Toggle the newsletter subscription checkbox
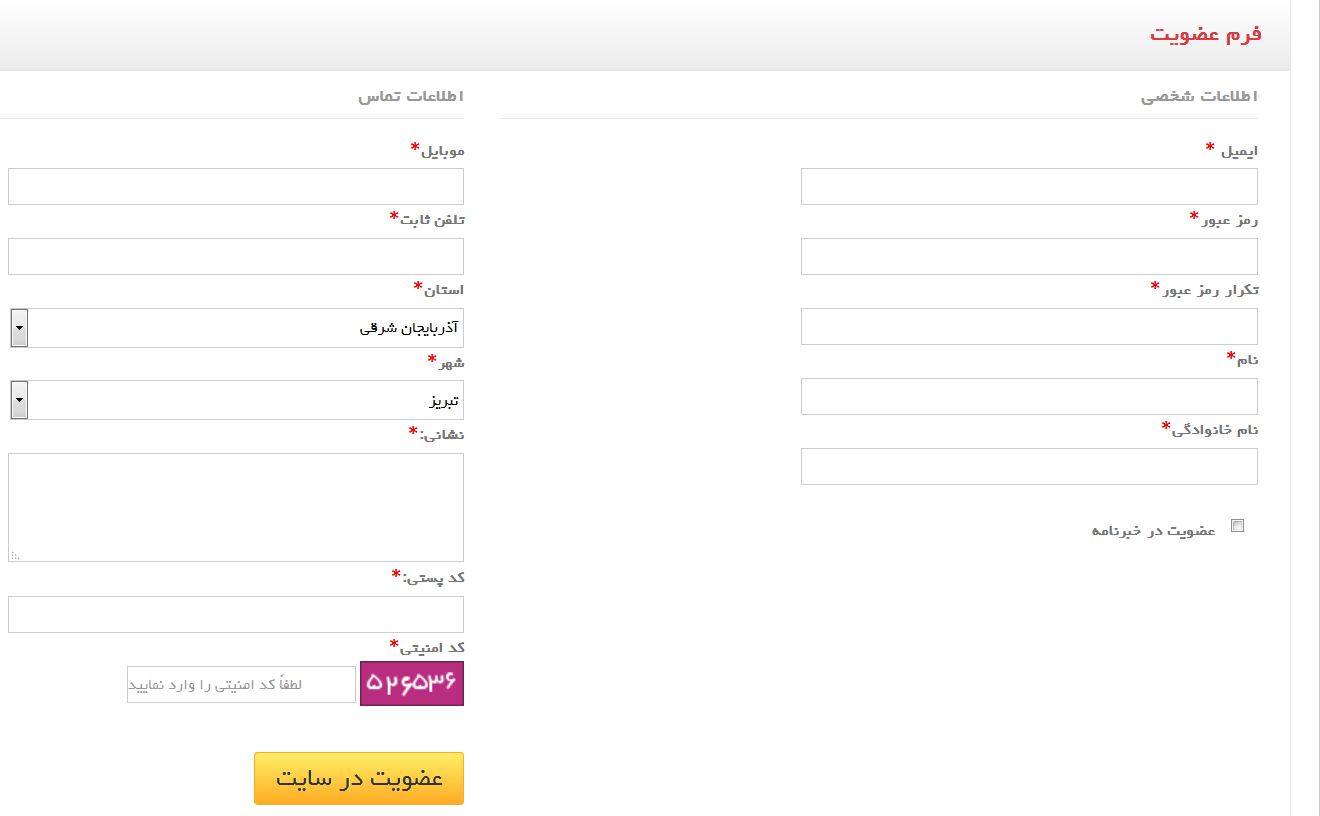 1237,526
